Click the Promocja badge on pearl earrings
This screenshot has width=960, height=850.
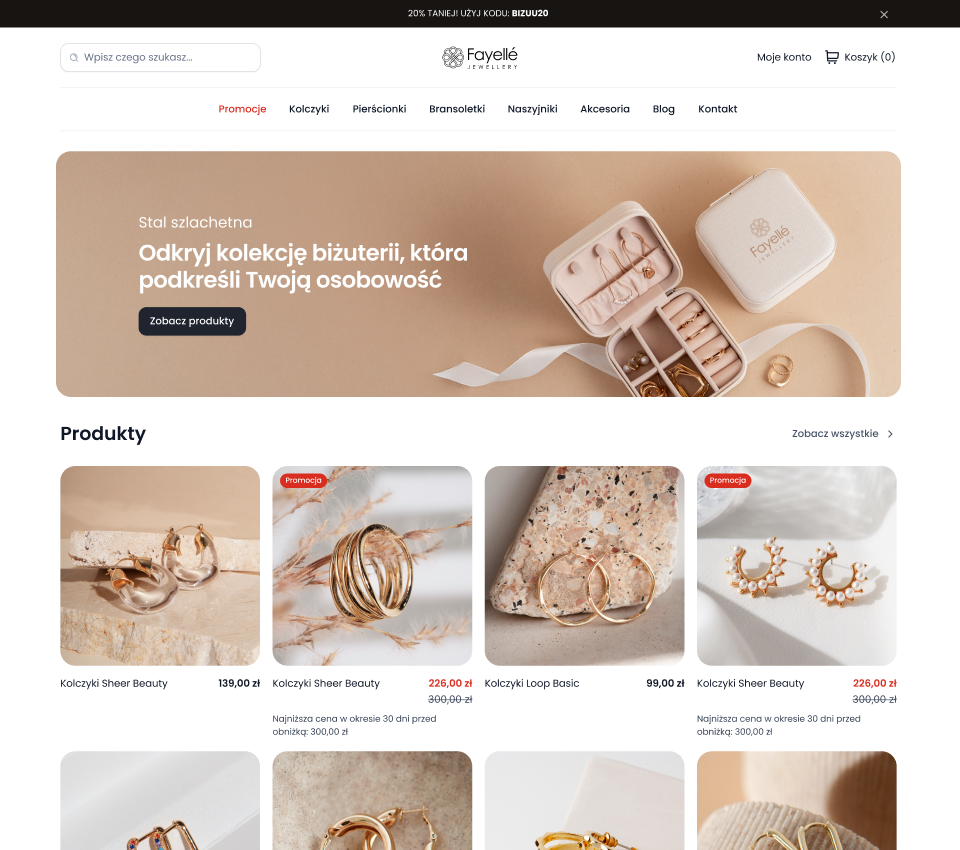point(727,480)
